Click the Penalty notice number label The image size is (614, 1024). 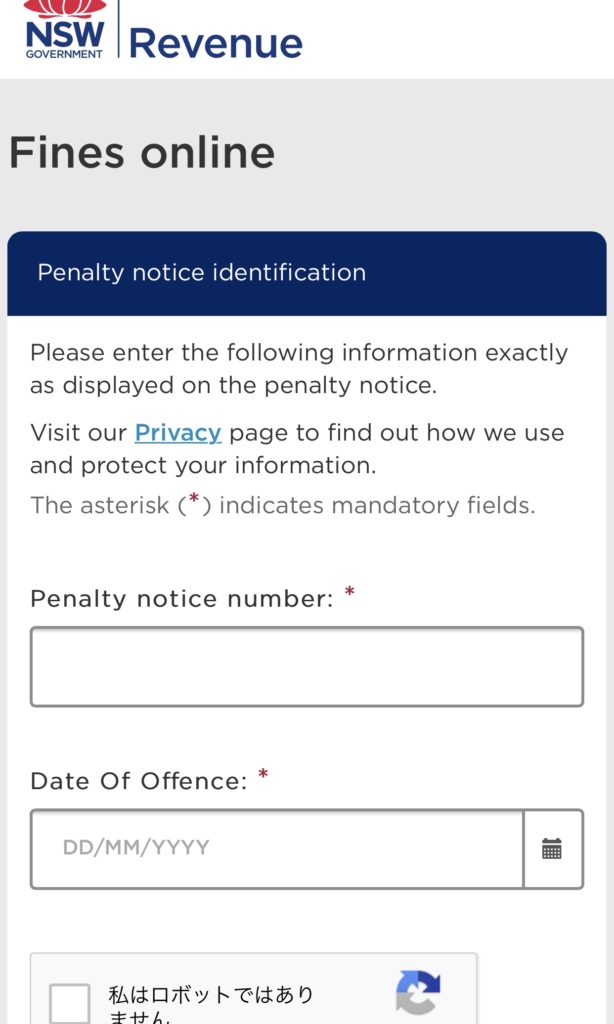(x=182, y=599)
